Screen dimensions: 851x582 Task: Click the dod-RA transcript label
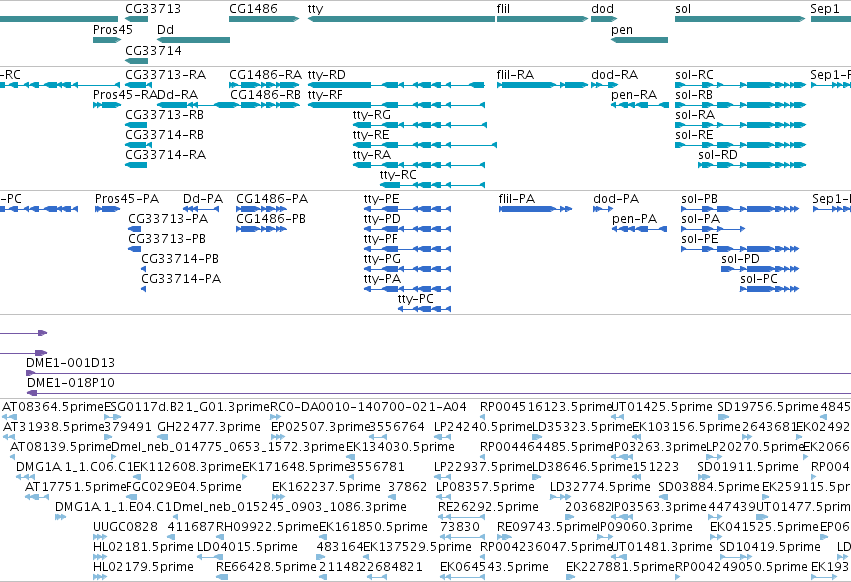614,74
